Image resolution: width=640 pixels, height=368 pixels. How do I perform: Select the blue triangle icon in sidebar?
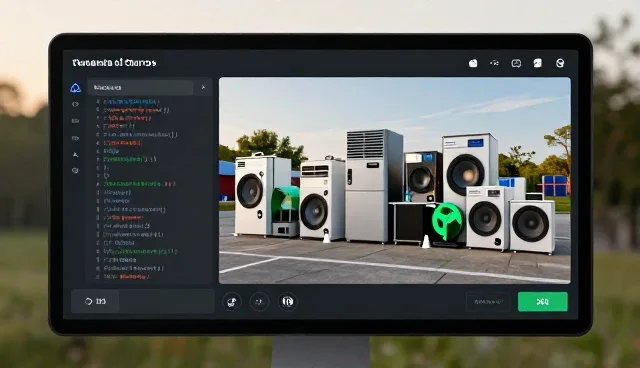click(x=76, y=88)
